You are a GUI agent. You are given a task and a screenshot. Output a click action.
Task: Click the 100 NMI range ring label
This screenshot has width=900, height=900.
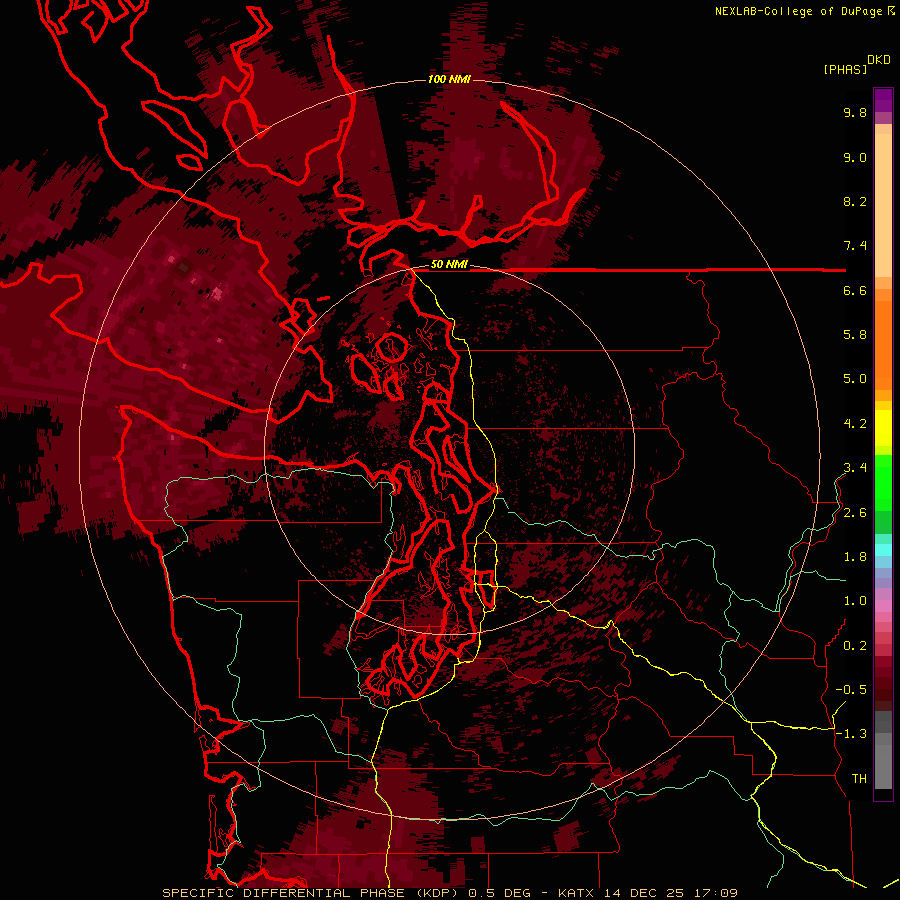pos(449,79)
